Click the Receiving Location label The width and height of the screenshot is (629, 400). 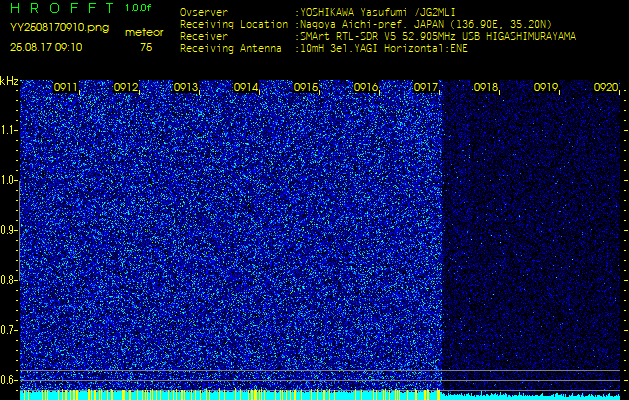[x=234, y=24]
